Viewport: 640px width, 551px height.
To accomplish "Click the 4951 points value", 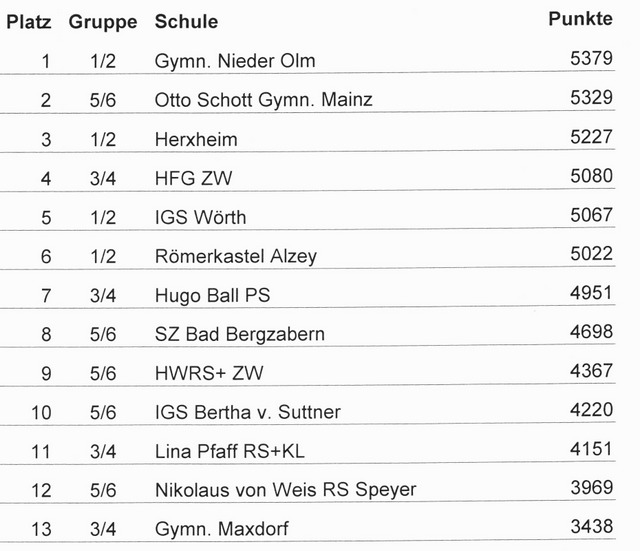I will coord(591,292).
